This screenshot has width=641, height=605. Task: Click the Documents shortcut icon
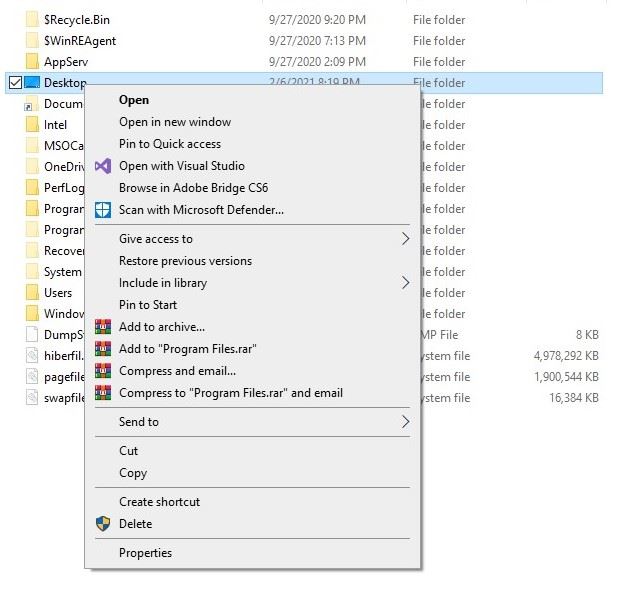[x=31, y=104]
